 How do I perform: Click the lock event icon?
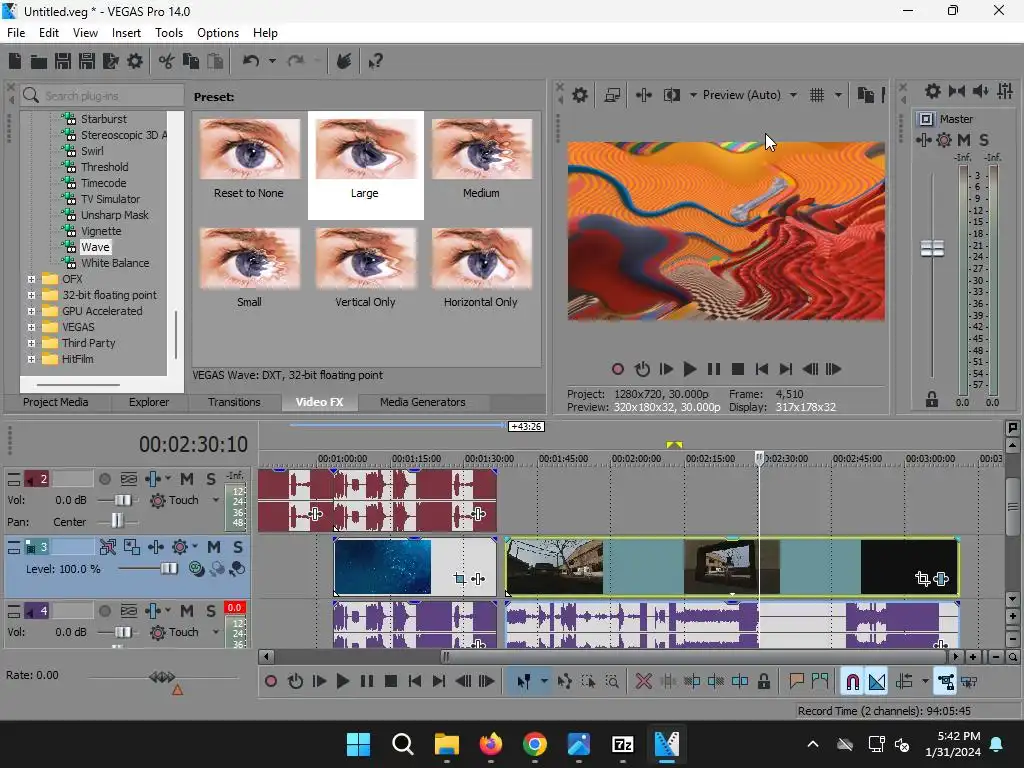[x=763, y=682]
